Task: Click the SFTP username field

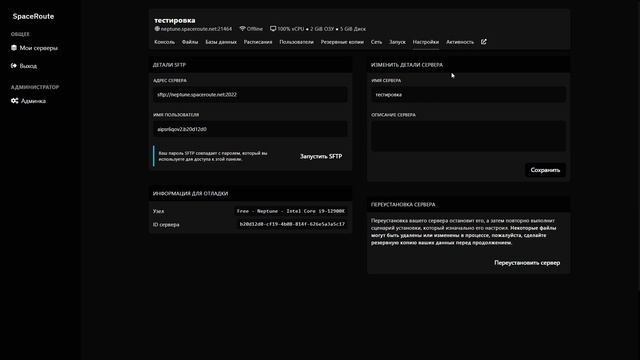Action: [250, 129]
